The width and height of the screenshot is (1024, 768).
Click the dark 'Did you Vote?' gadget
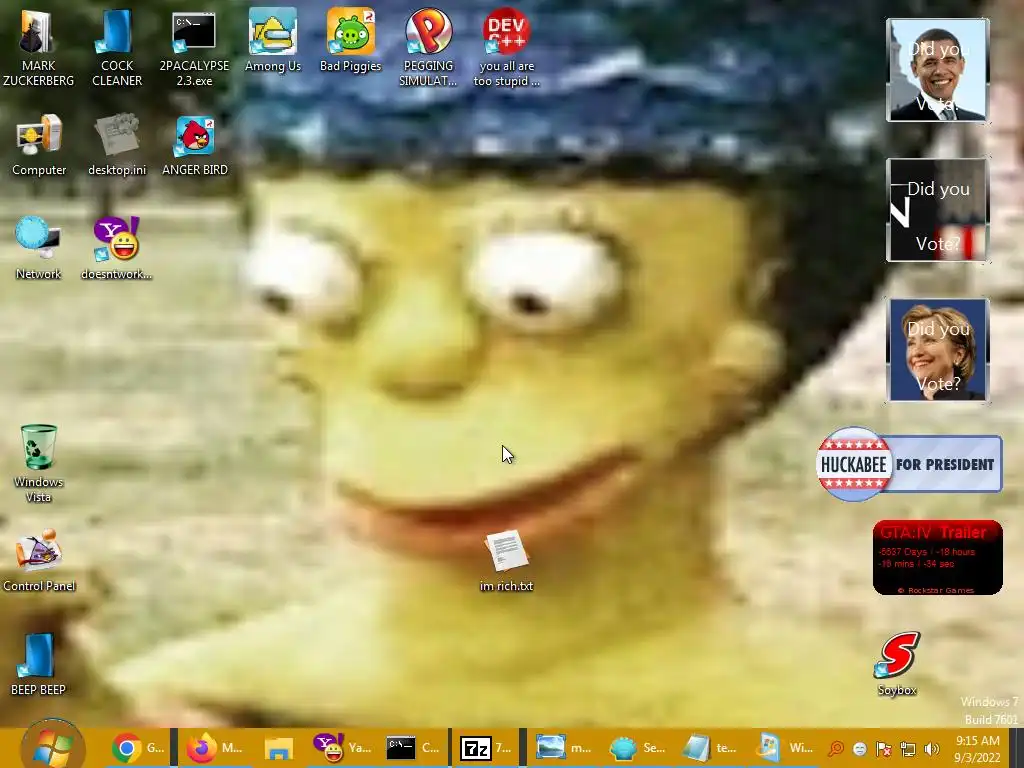click(x=937, y=210)
